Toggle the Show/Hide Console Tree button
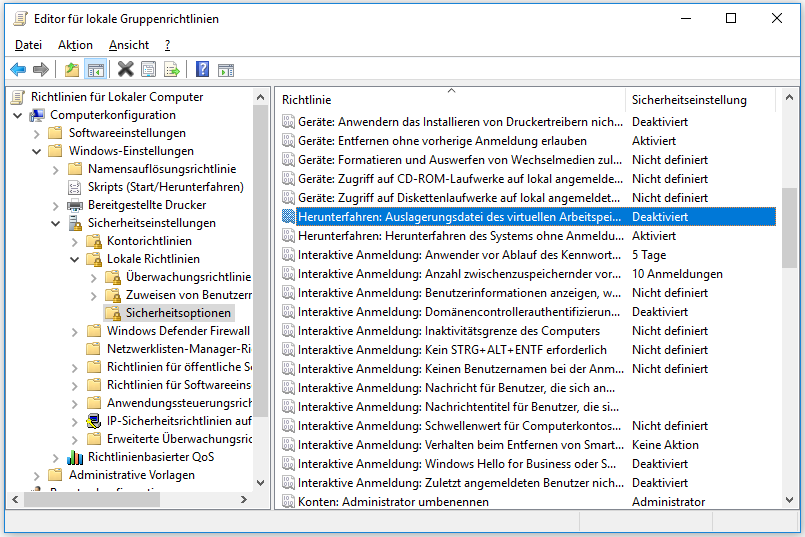The height and width of the screenshot is (537, 805). pyautogui.click(x=96, y=69)
